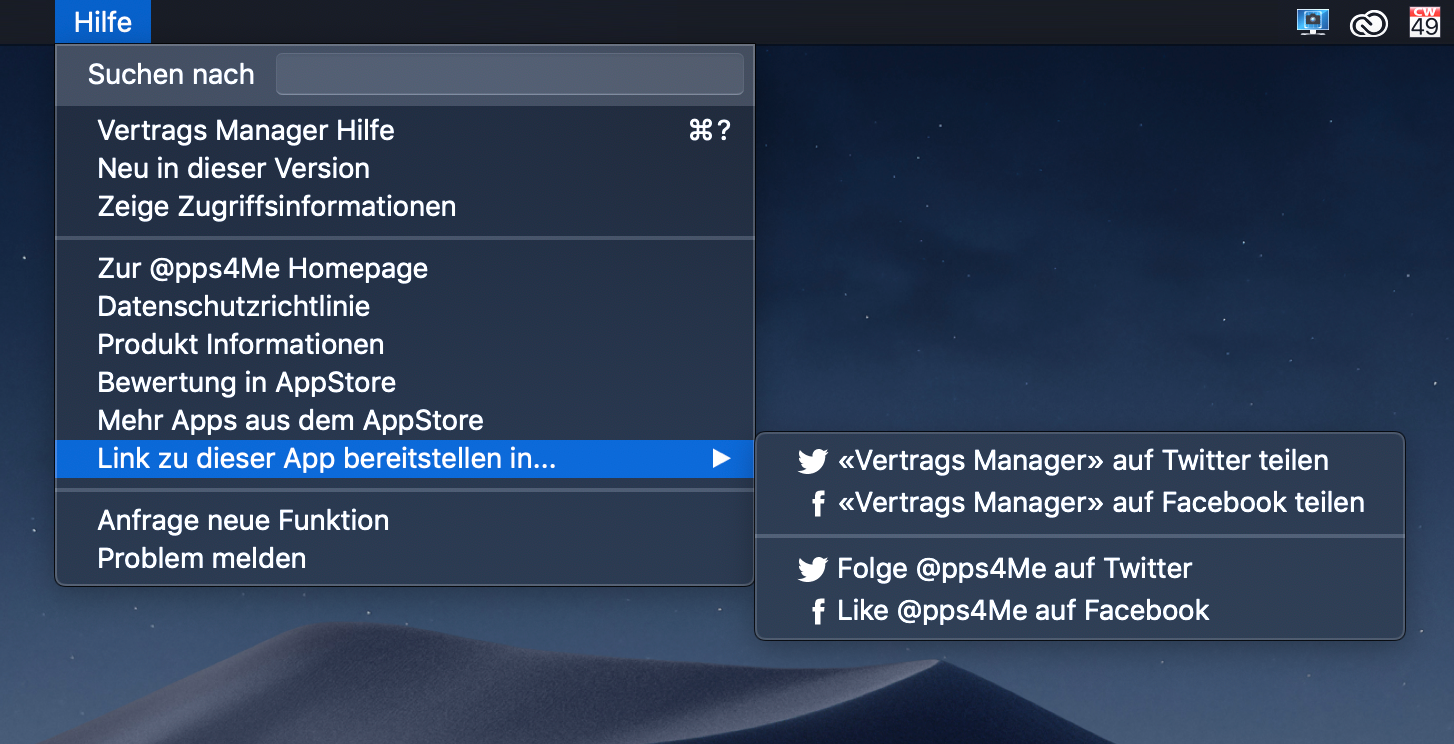Expand Link zu dieser App bereitstellen in... submenu

pyautogui.click(x=404, y=459)
